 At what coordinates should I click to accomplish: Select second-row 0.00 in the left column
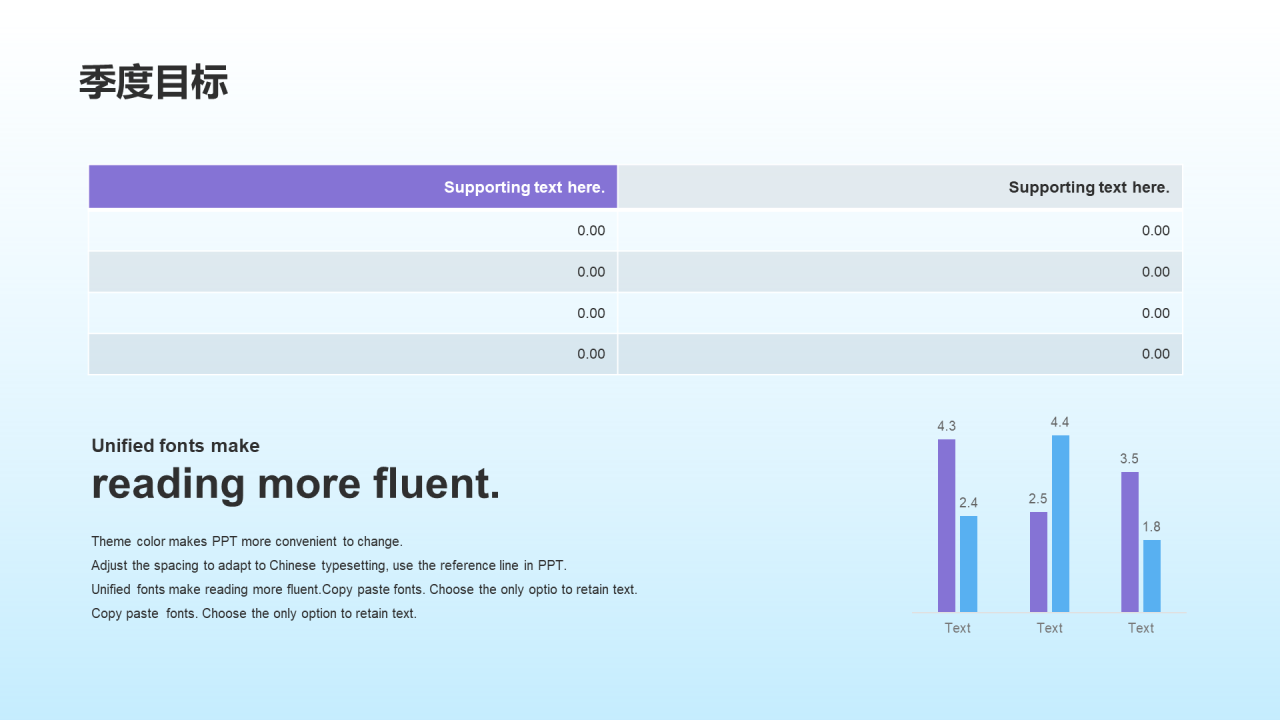click(x=591, y=272)
